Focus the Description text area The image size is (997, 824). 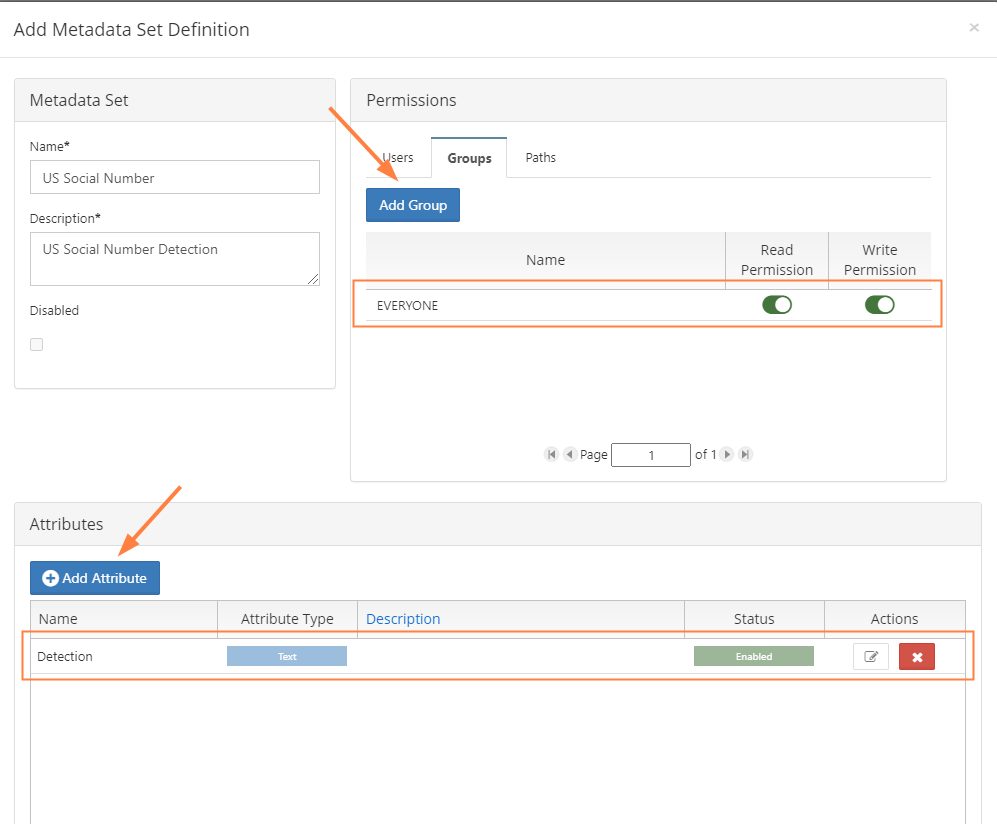pos(175,259)
